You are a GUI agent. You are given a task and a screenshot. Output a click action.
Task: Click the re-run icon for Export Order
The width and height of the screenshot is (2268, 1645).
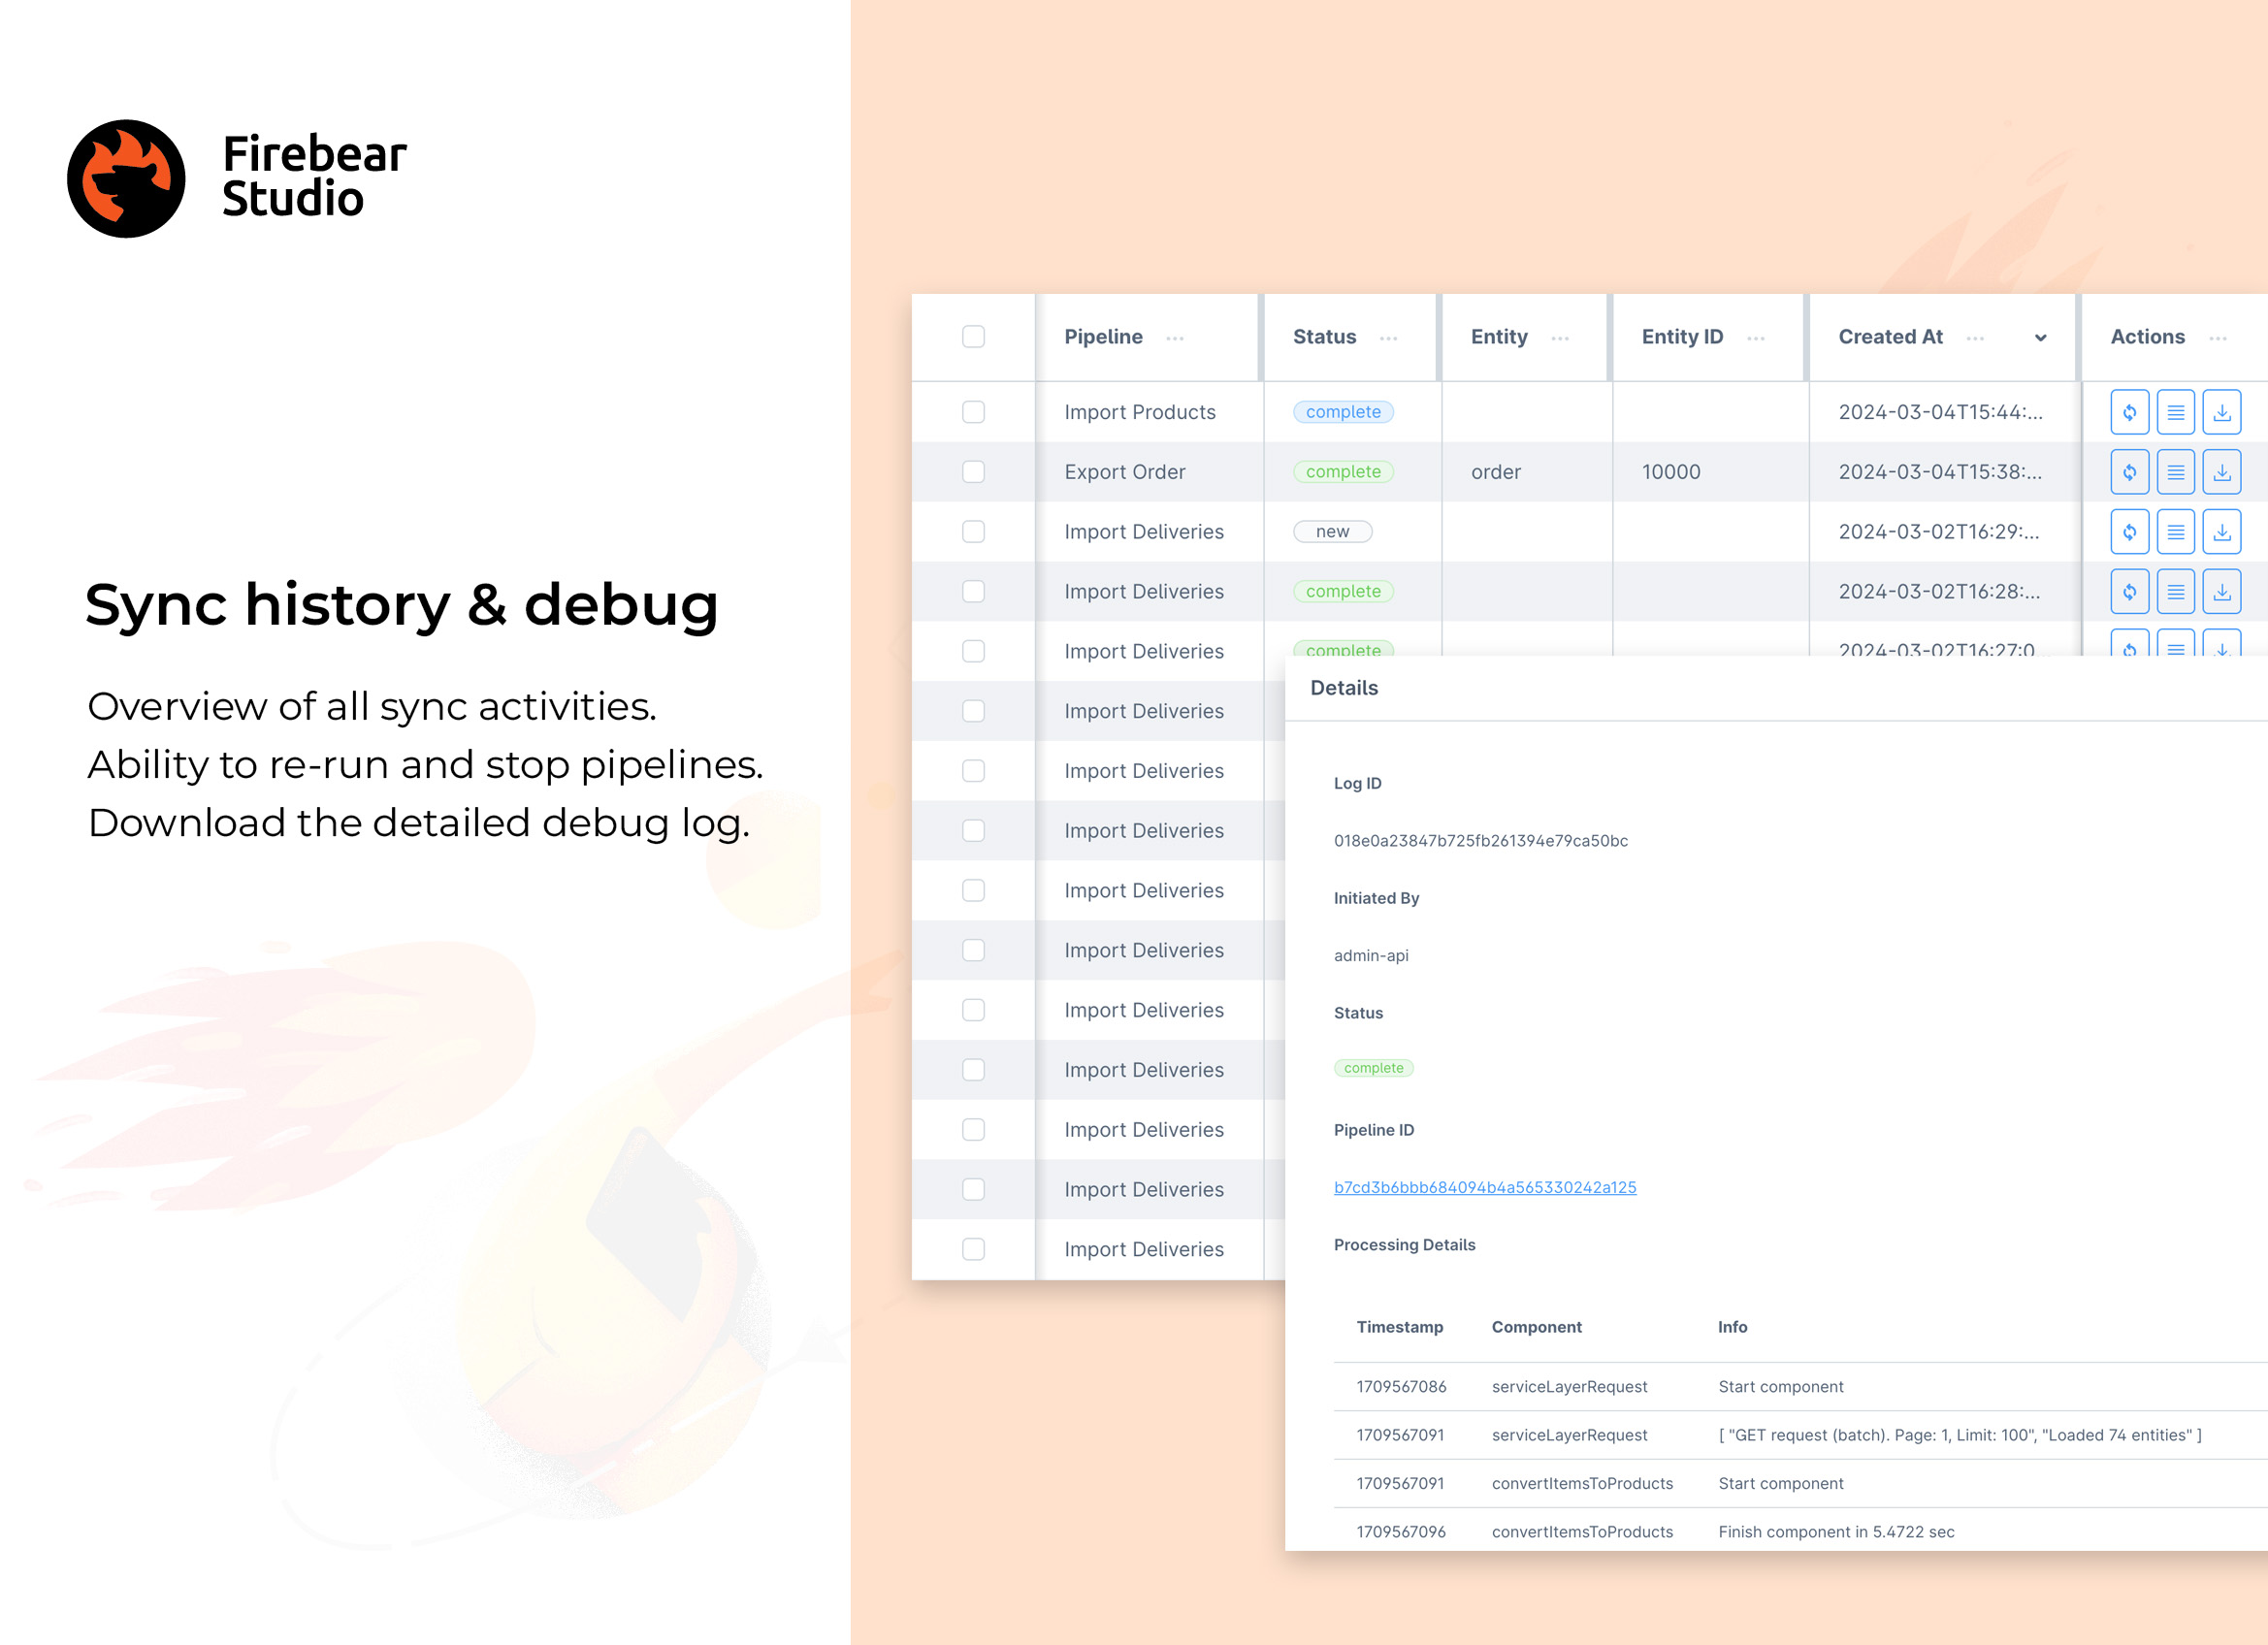2130,470
